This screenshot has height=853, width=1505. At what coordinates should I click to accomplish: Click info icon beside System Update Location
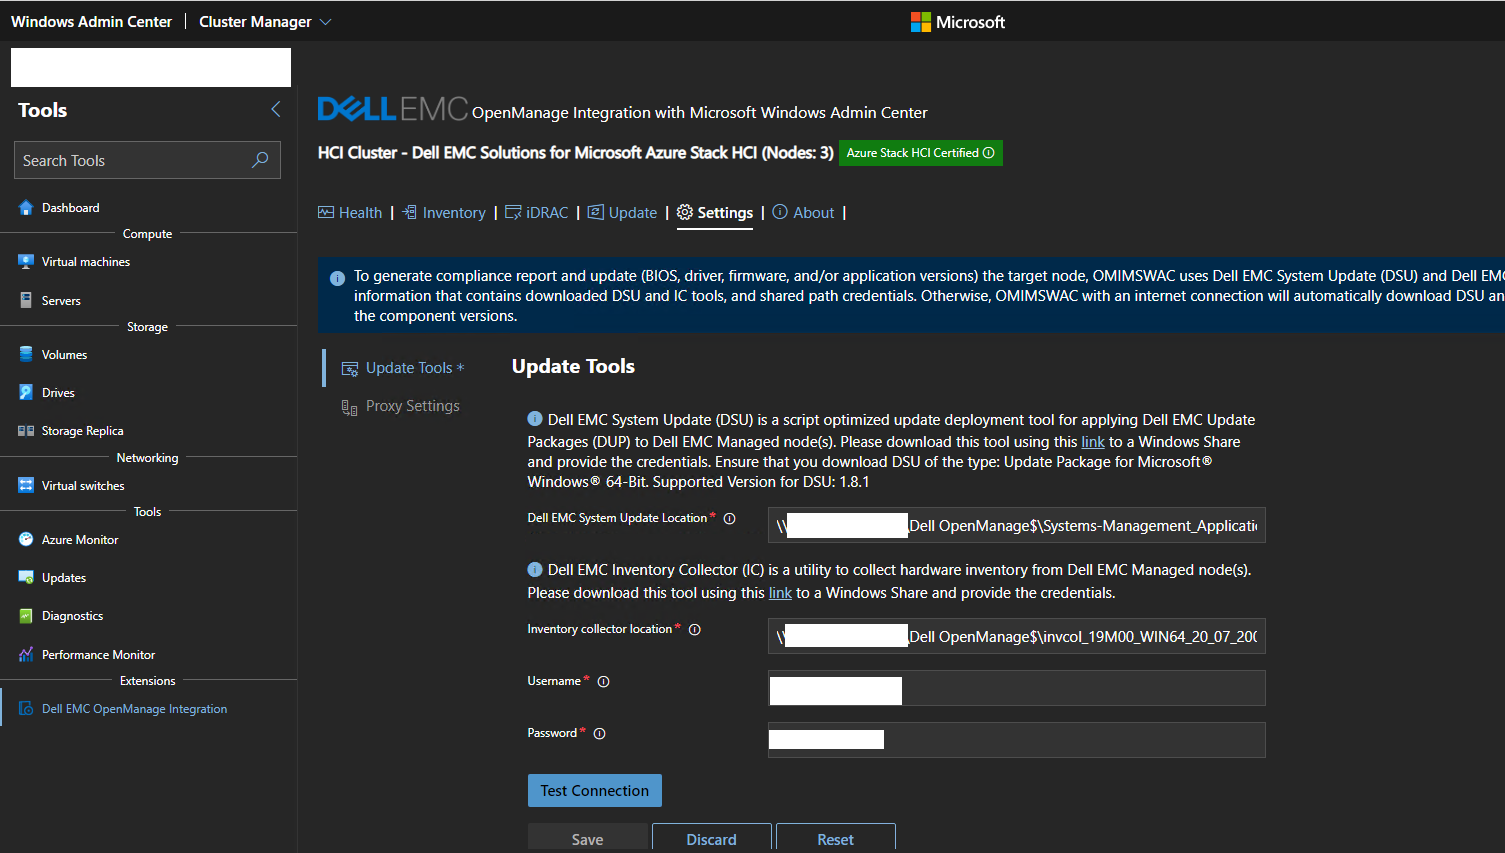pyautogui.click(x=729, y=518)
